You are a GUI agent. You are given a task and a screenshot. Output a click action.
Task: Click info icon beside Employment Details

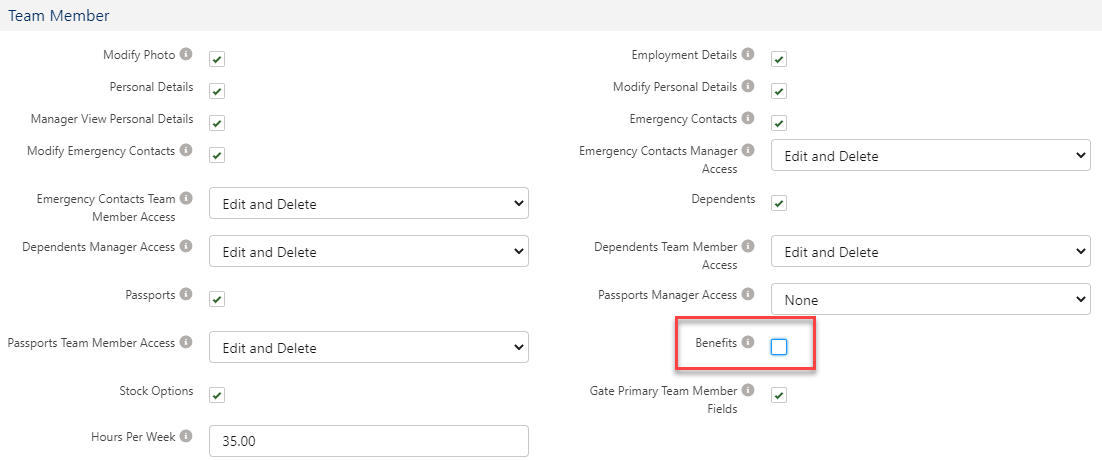[748, 55]
